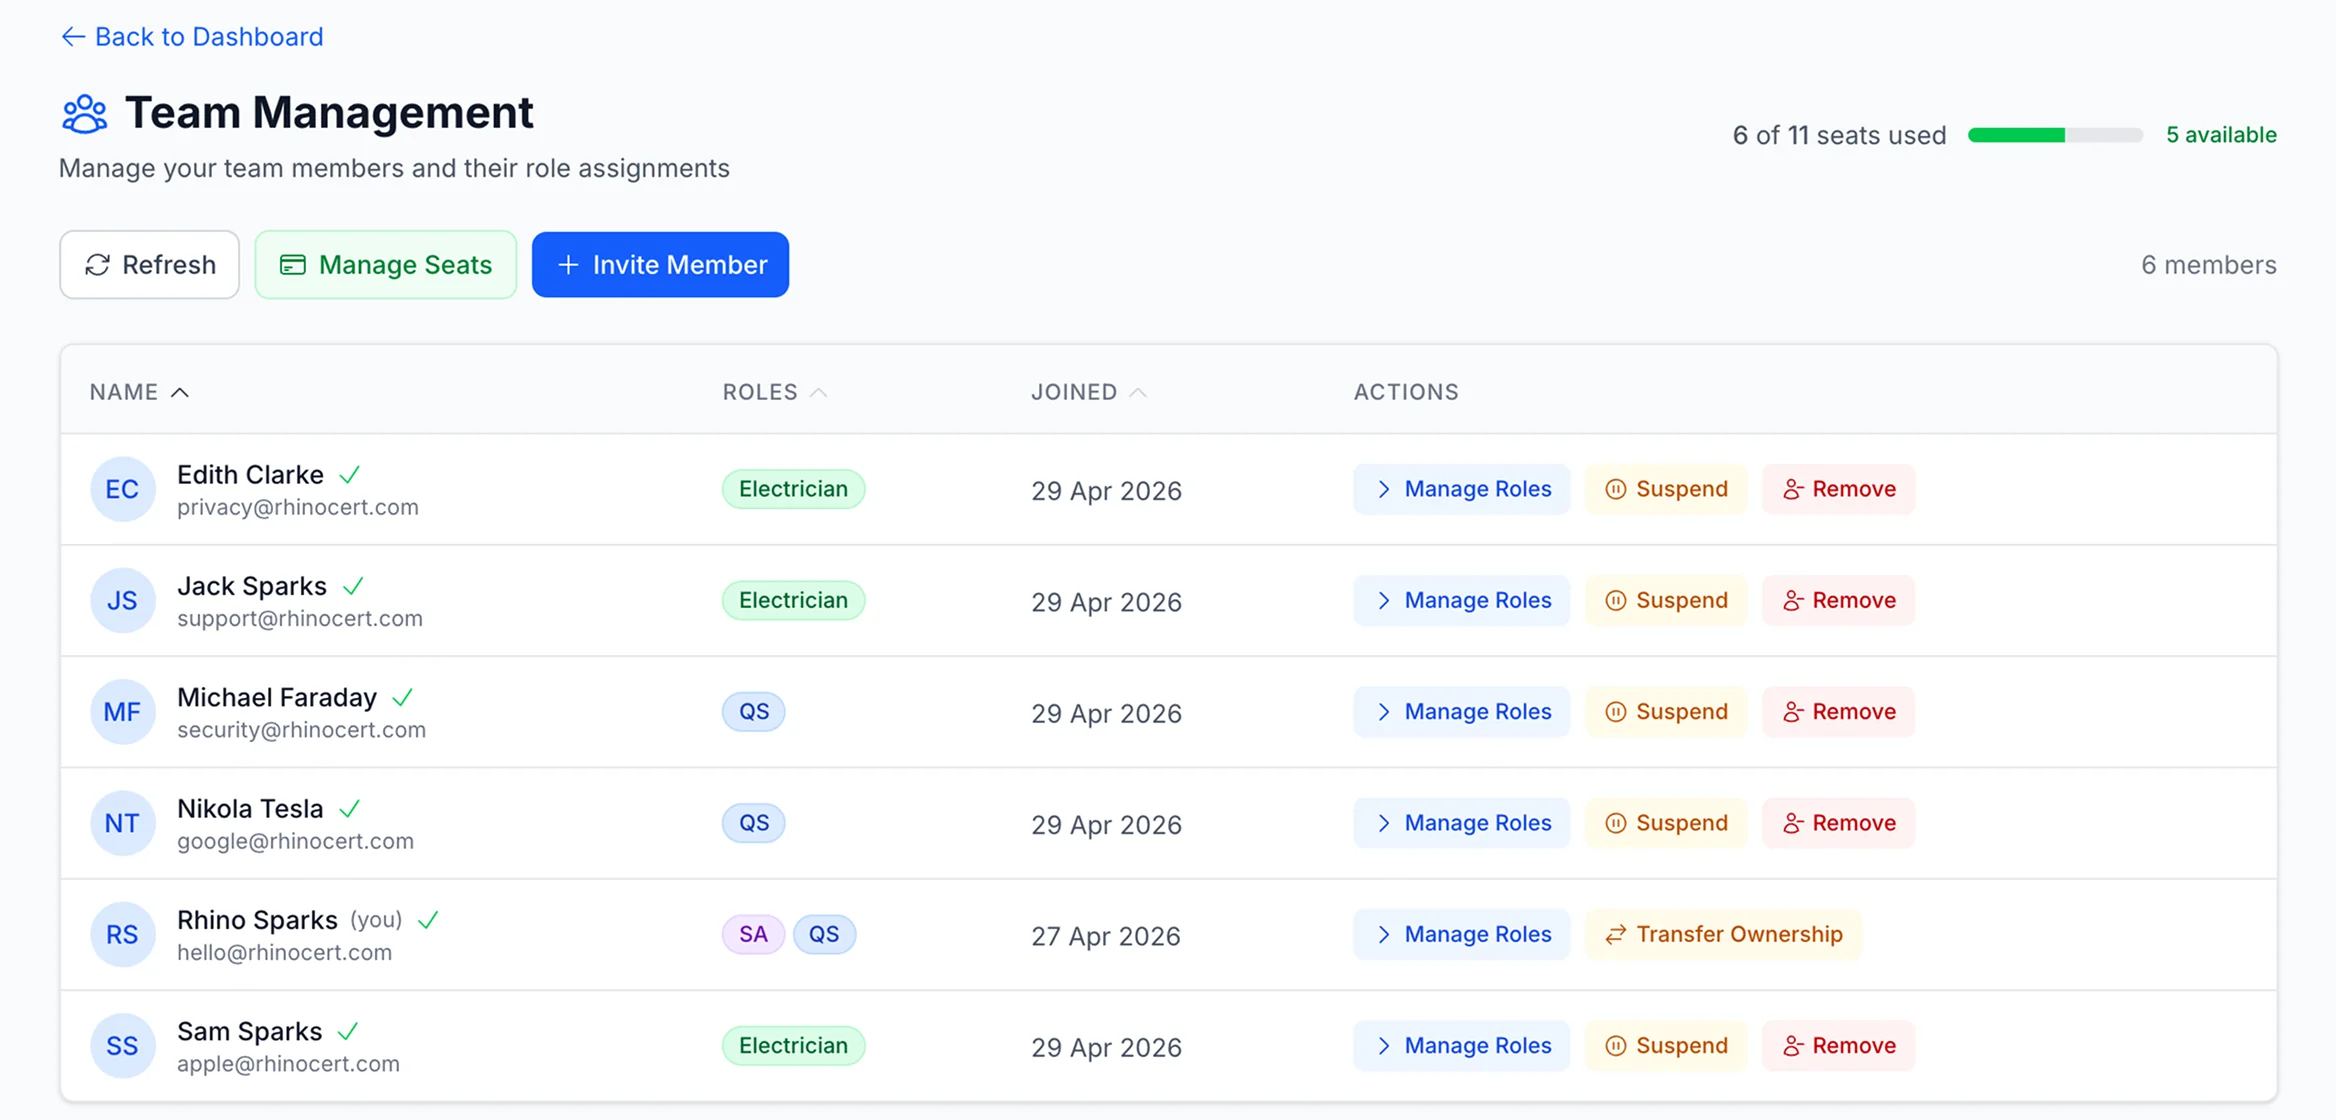Remove Michael Faraday from the team
The width and height of the screenshot is (2336, 1120).
point(1839,712)
